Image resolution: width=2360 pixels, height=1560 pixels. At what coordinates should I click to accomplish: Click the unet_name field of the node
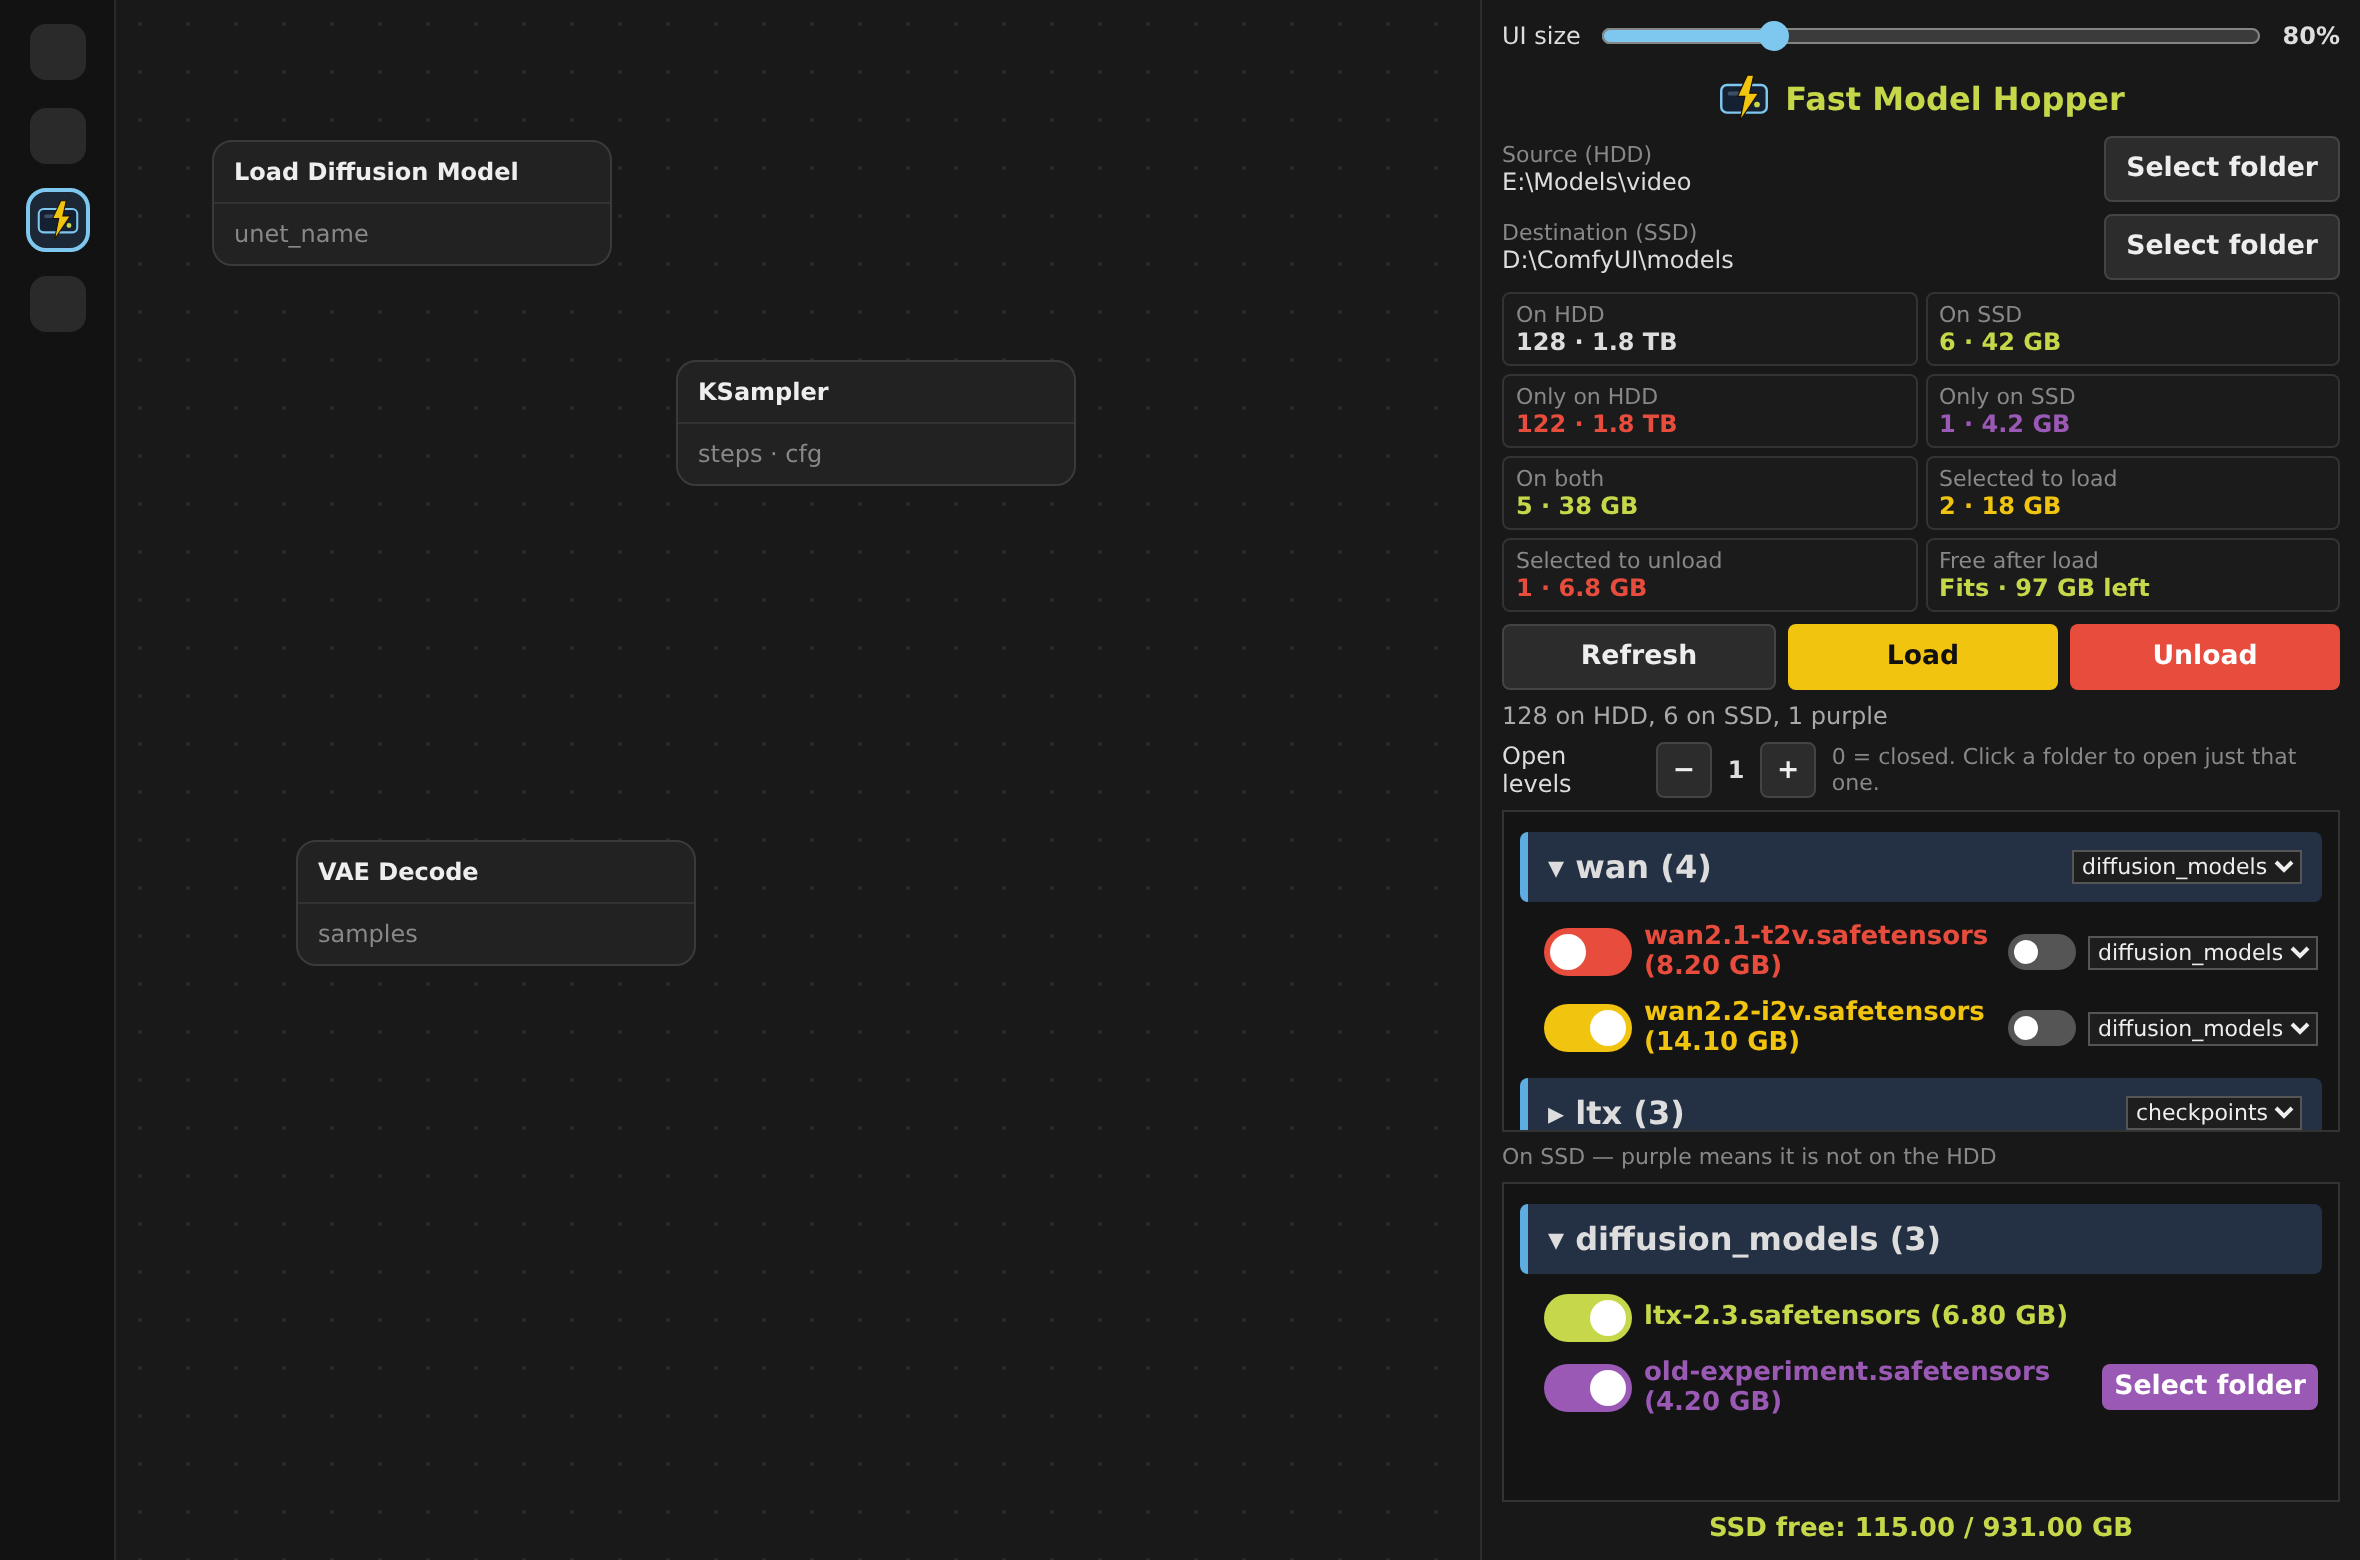pos(411,234)
